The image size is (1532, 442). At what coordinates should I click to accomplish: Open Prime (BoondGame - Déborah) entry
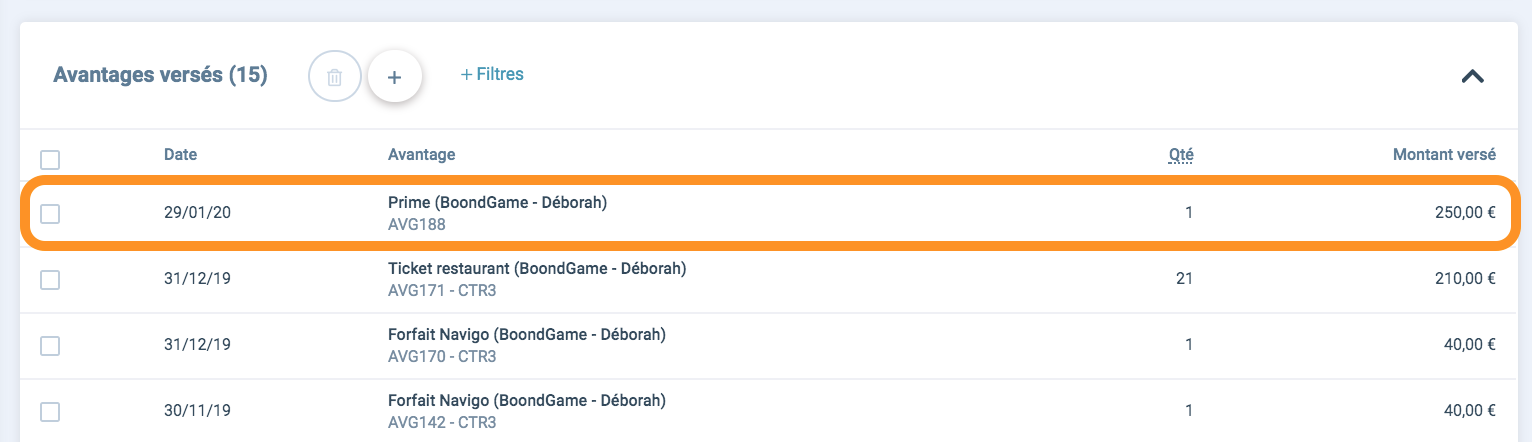tap(497, 202)
